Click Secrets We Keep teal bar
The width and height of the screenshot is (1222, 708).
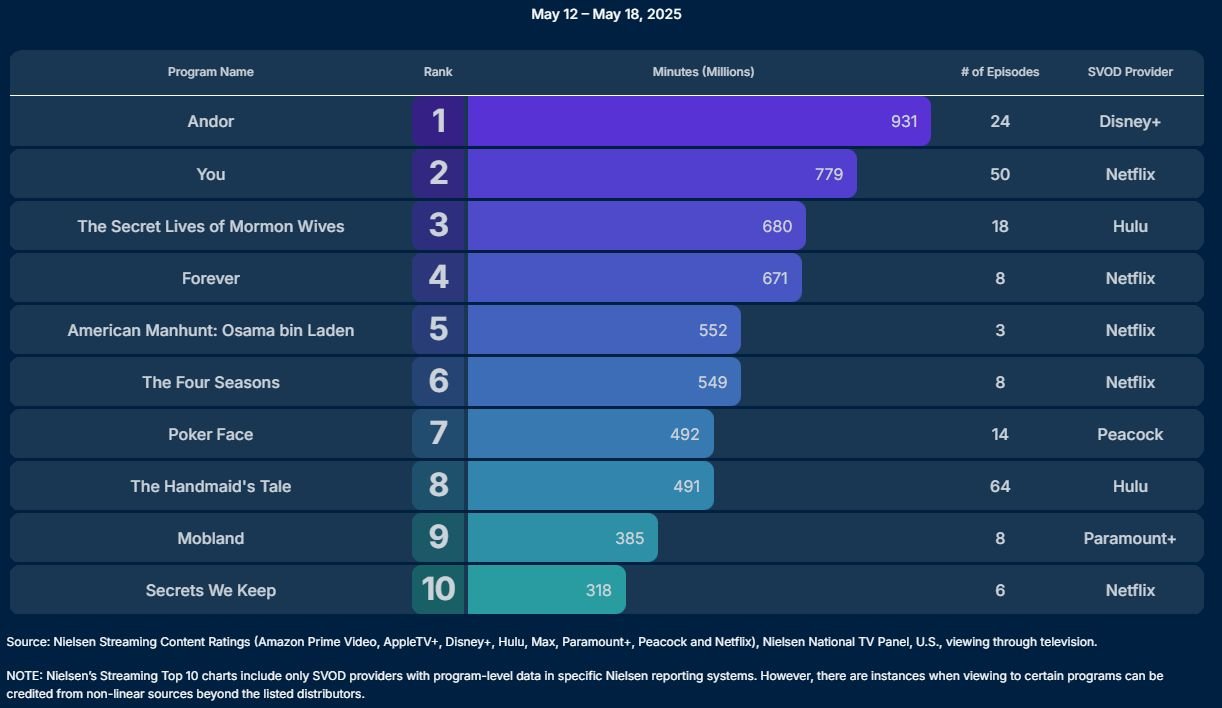[547, 589]
